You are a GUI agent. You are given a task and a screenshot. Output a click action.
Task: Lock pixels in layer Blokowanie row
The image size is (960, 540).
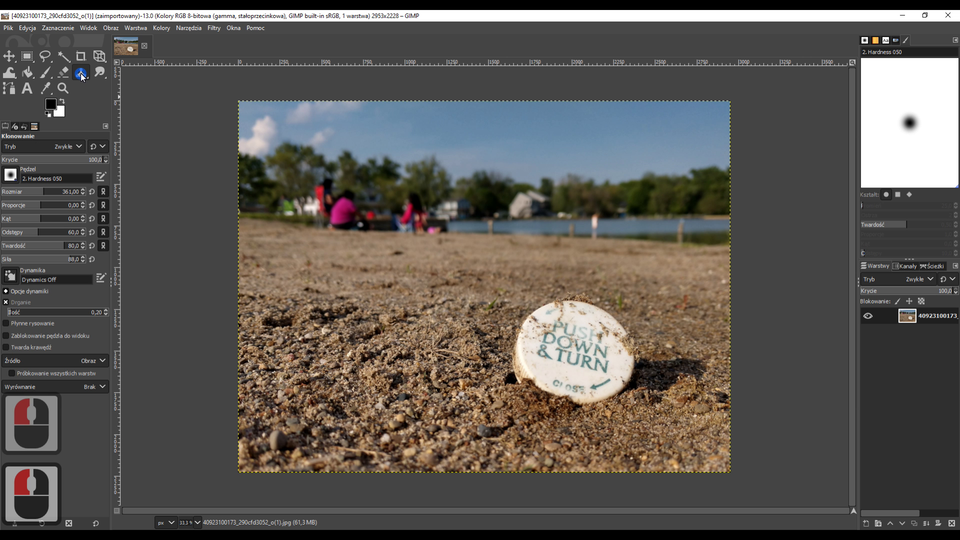[x=898, y=301]
